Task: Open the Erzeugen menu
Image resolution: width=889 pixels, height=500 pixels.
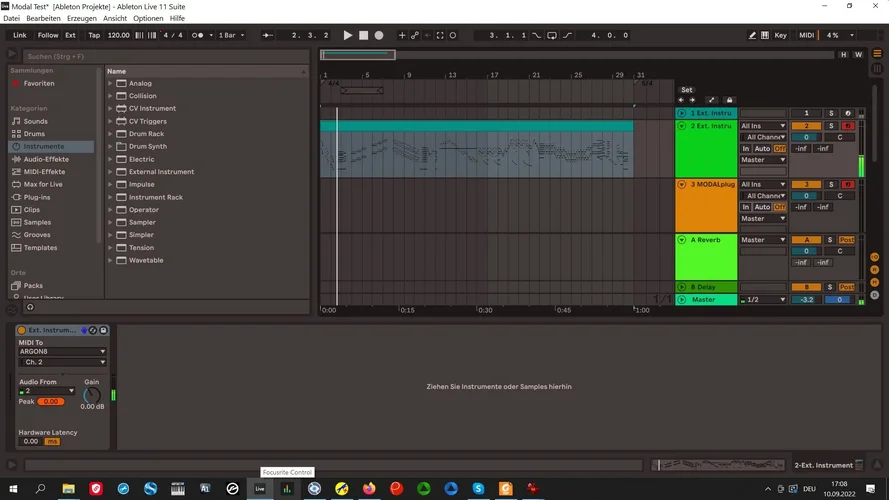Action: click(x=82, y=18)
